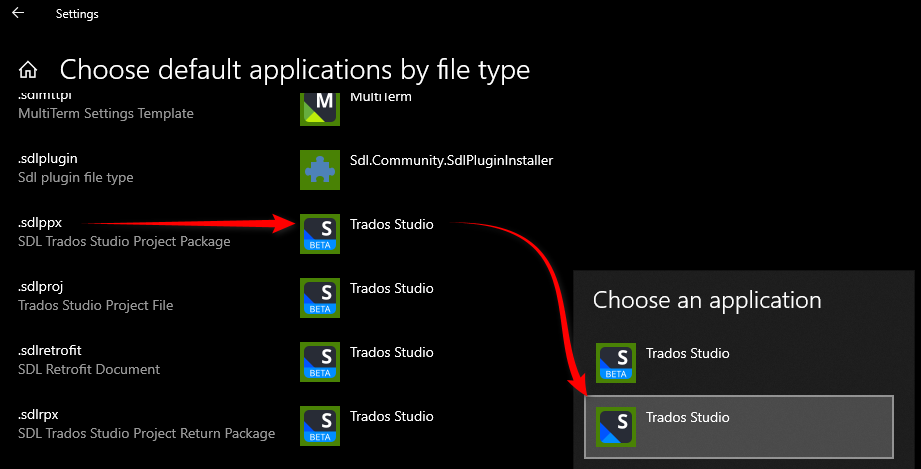Click the puzzle-piece SdlPluginInstaller icon
Screen dimensions: 921x469
point(320,170)
